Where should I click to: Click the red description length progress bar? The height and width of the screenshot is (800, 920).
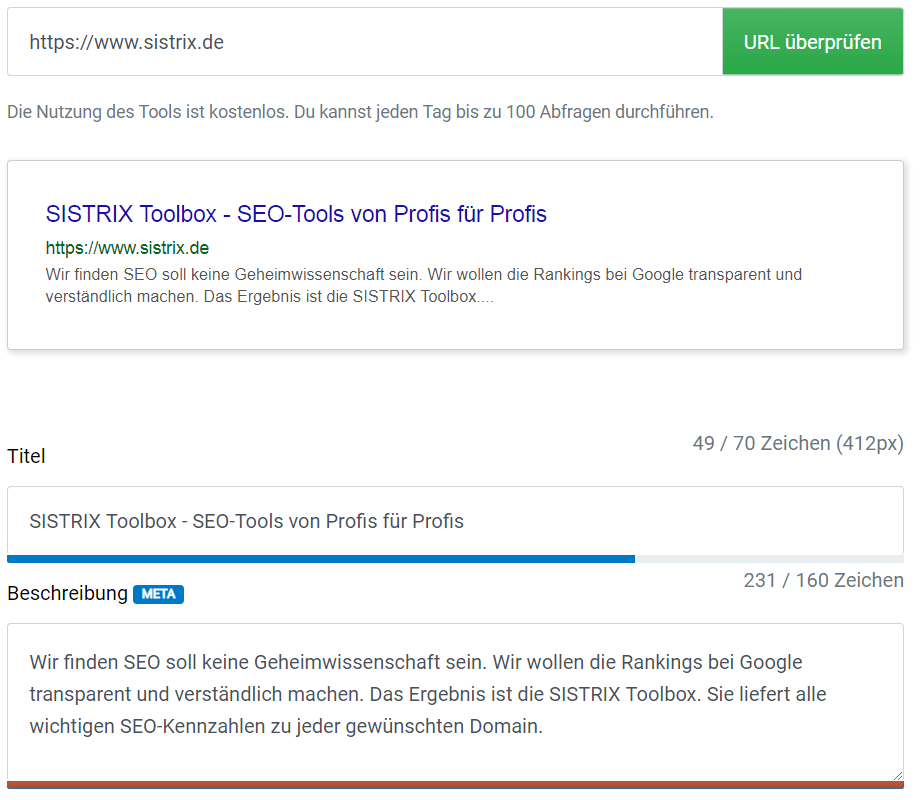tap(455, 785)
